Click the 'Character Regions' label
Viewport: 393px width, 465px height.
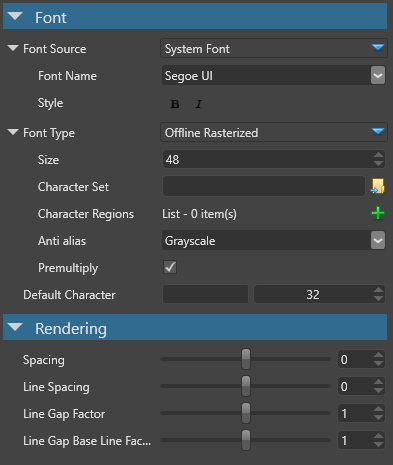(86, 214)
